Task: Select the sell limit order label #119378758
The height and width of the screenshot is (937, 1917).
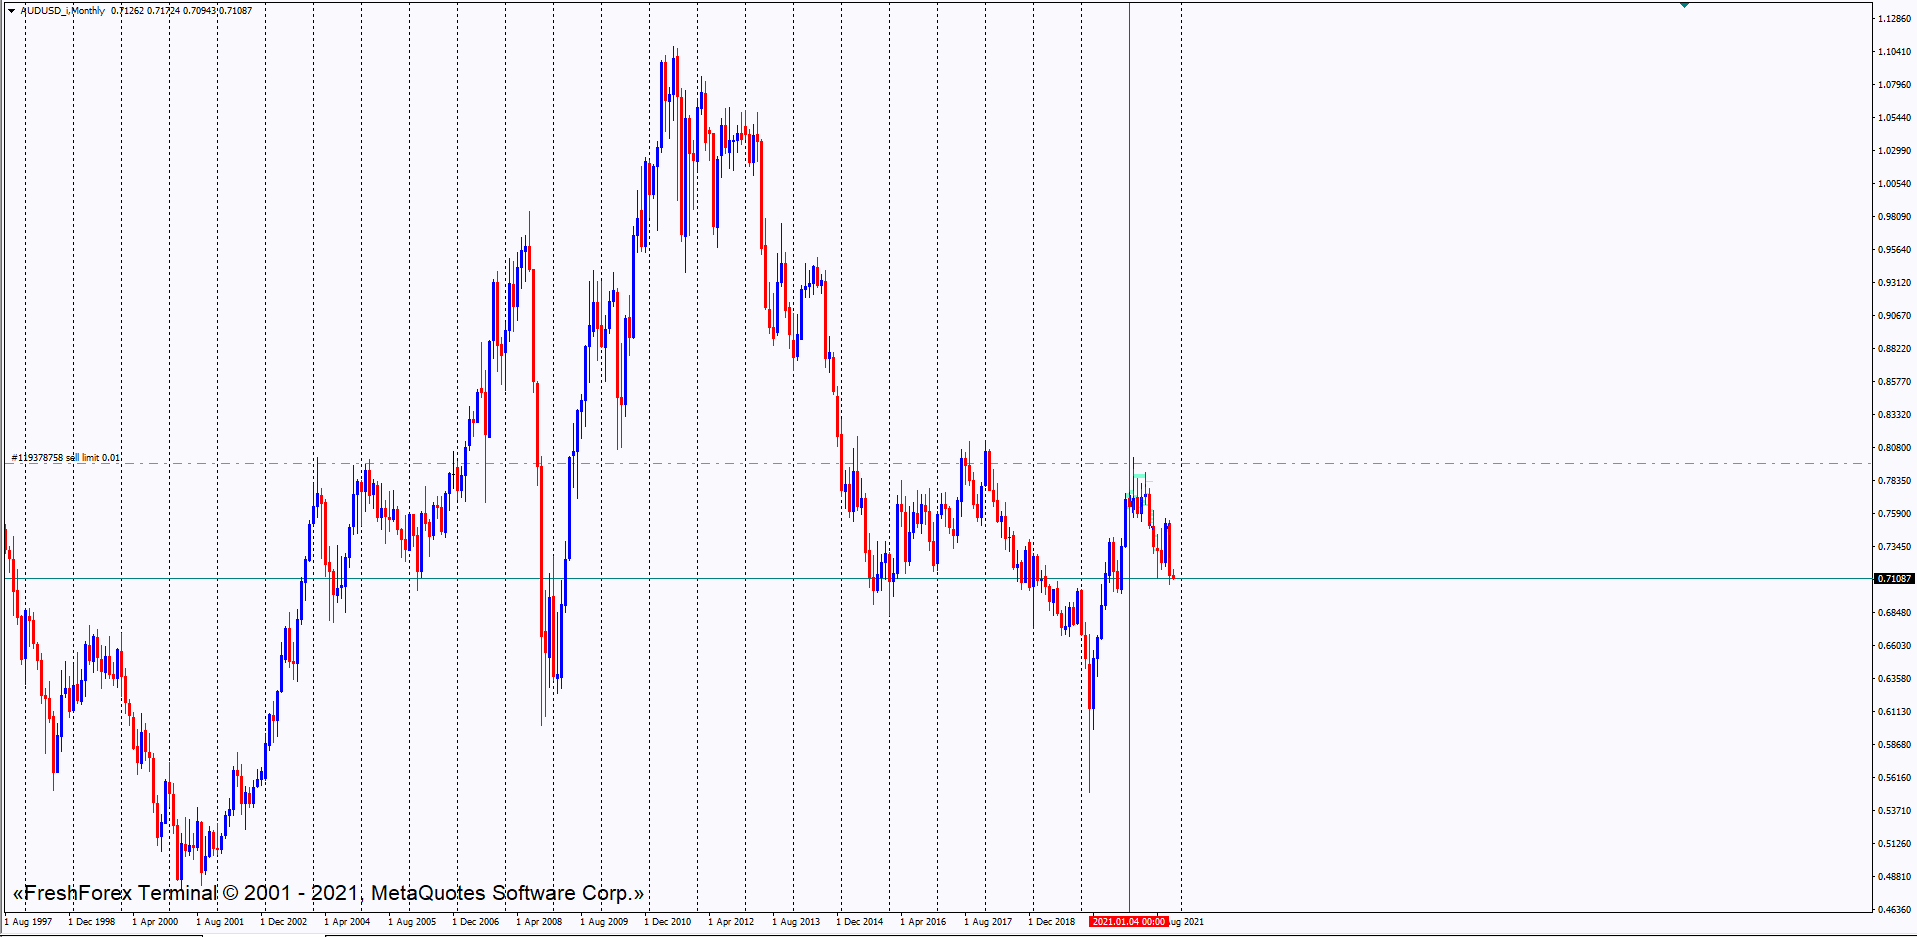Action: (66, 458)
